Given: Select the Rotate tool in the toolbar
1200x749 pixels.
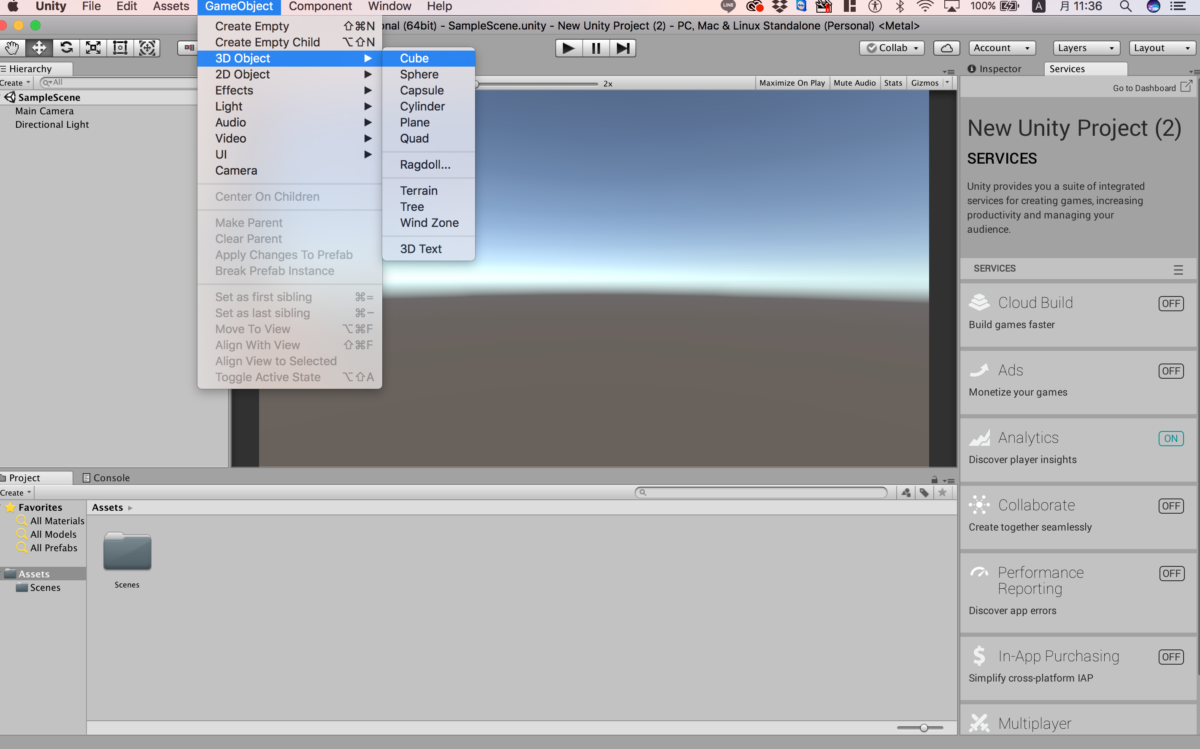Looking at the screenshot, I should point(67,47).
